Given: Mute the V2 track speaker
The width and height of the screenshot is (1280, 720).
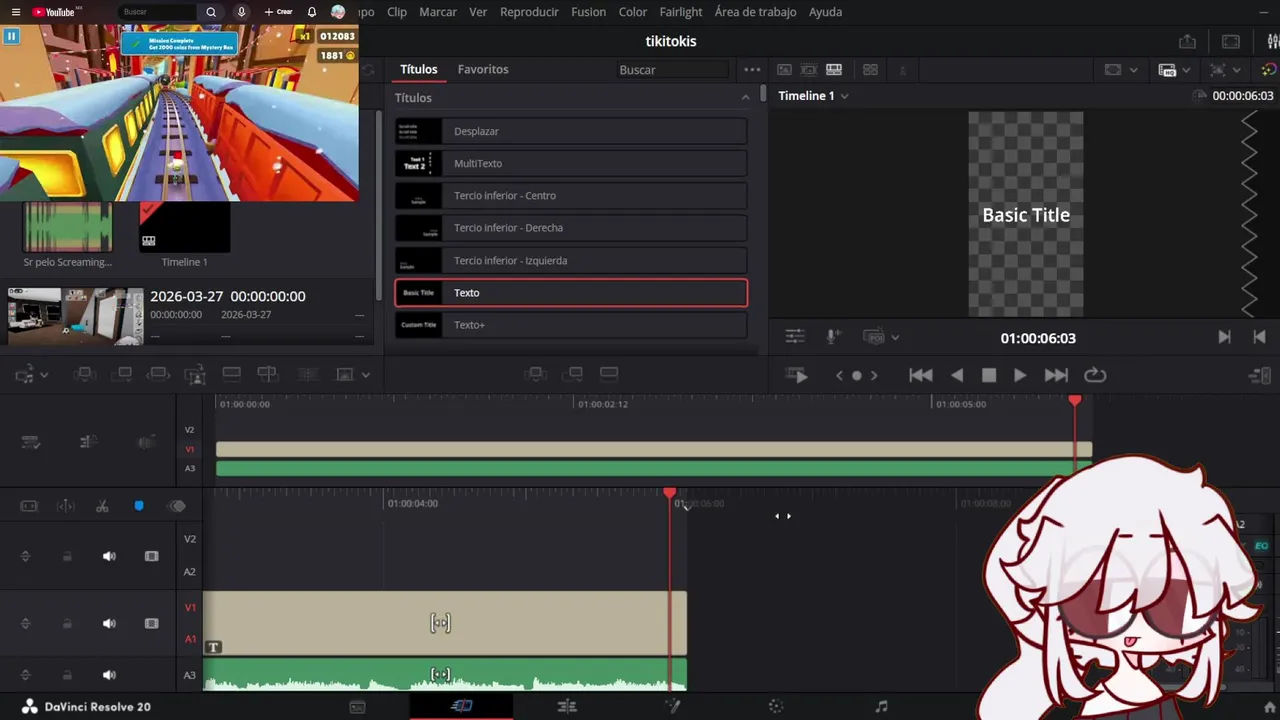Looking at the screenshot, I should pos(109,556).
